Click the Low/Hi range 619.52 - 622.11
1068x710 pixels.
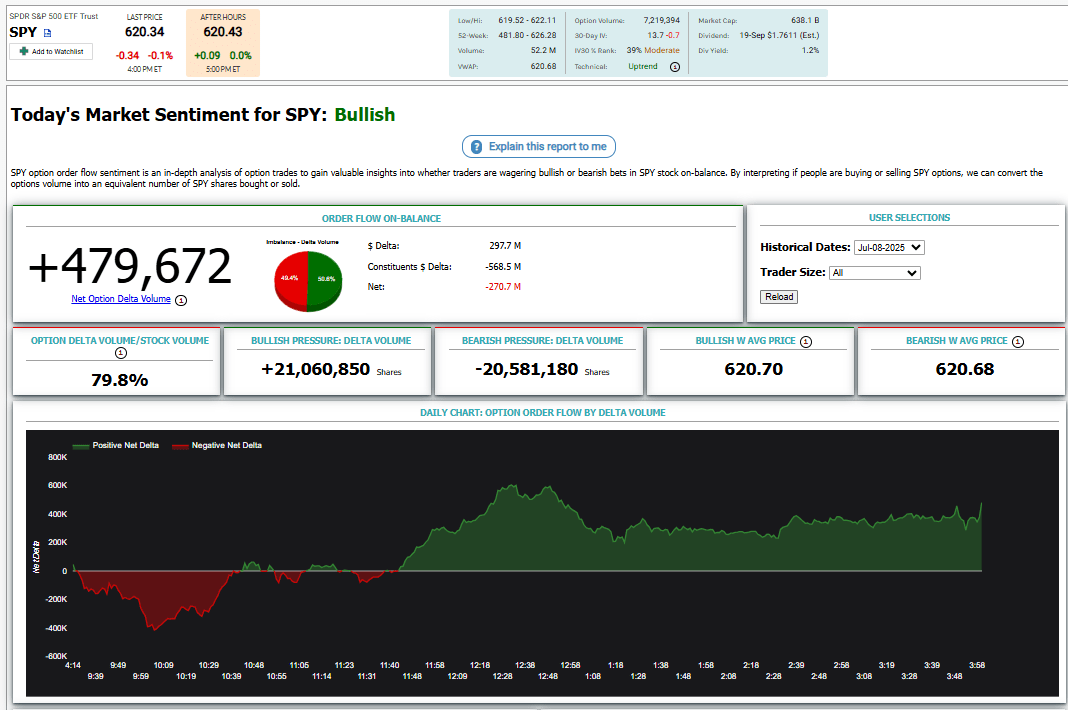pyautogui.click(x=527, y=20)
